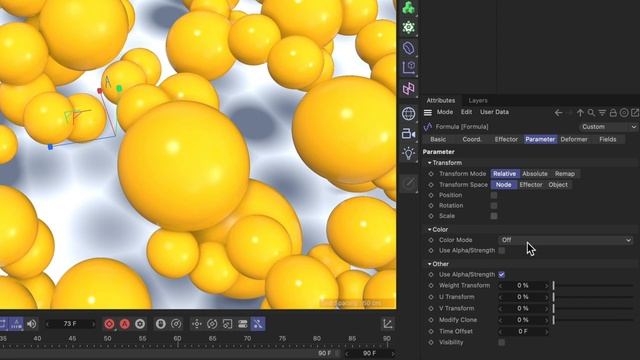Set Transform Mode to Absolute
640x360 pixels.
coord(535,174)
